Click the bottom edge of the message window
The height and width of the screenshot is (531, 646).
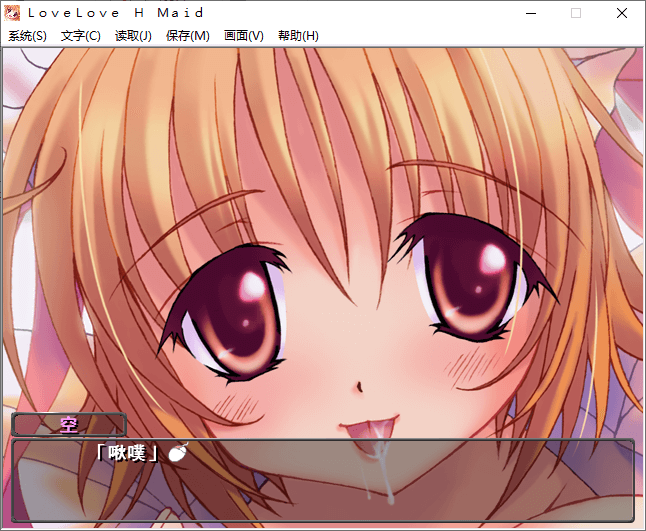coord(322,519)
